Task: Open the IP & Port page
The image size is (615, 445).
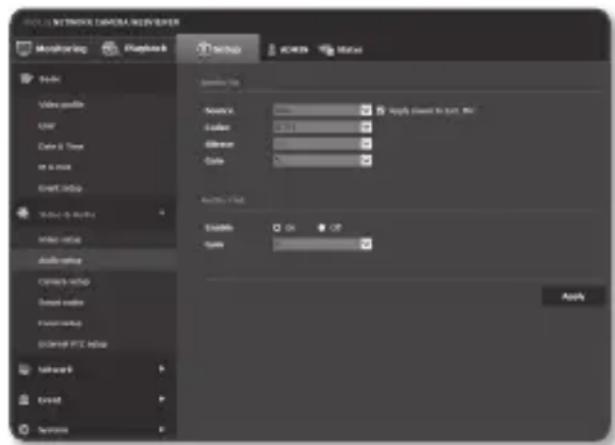Action: pyautogui.click(x=55, y=167)
